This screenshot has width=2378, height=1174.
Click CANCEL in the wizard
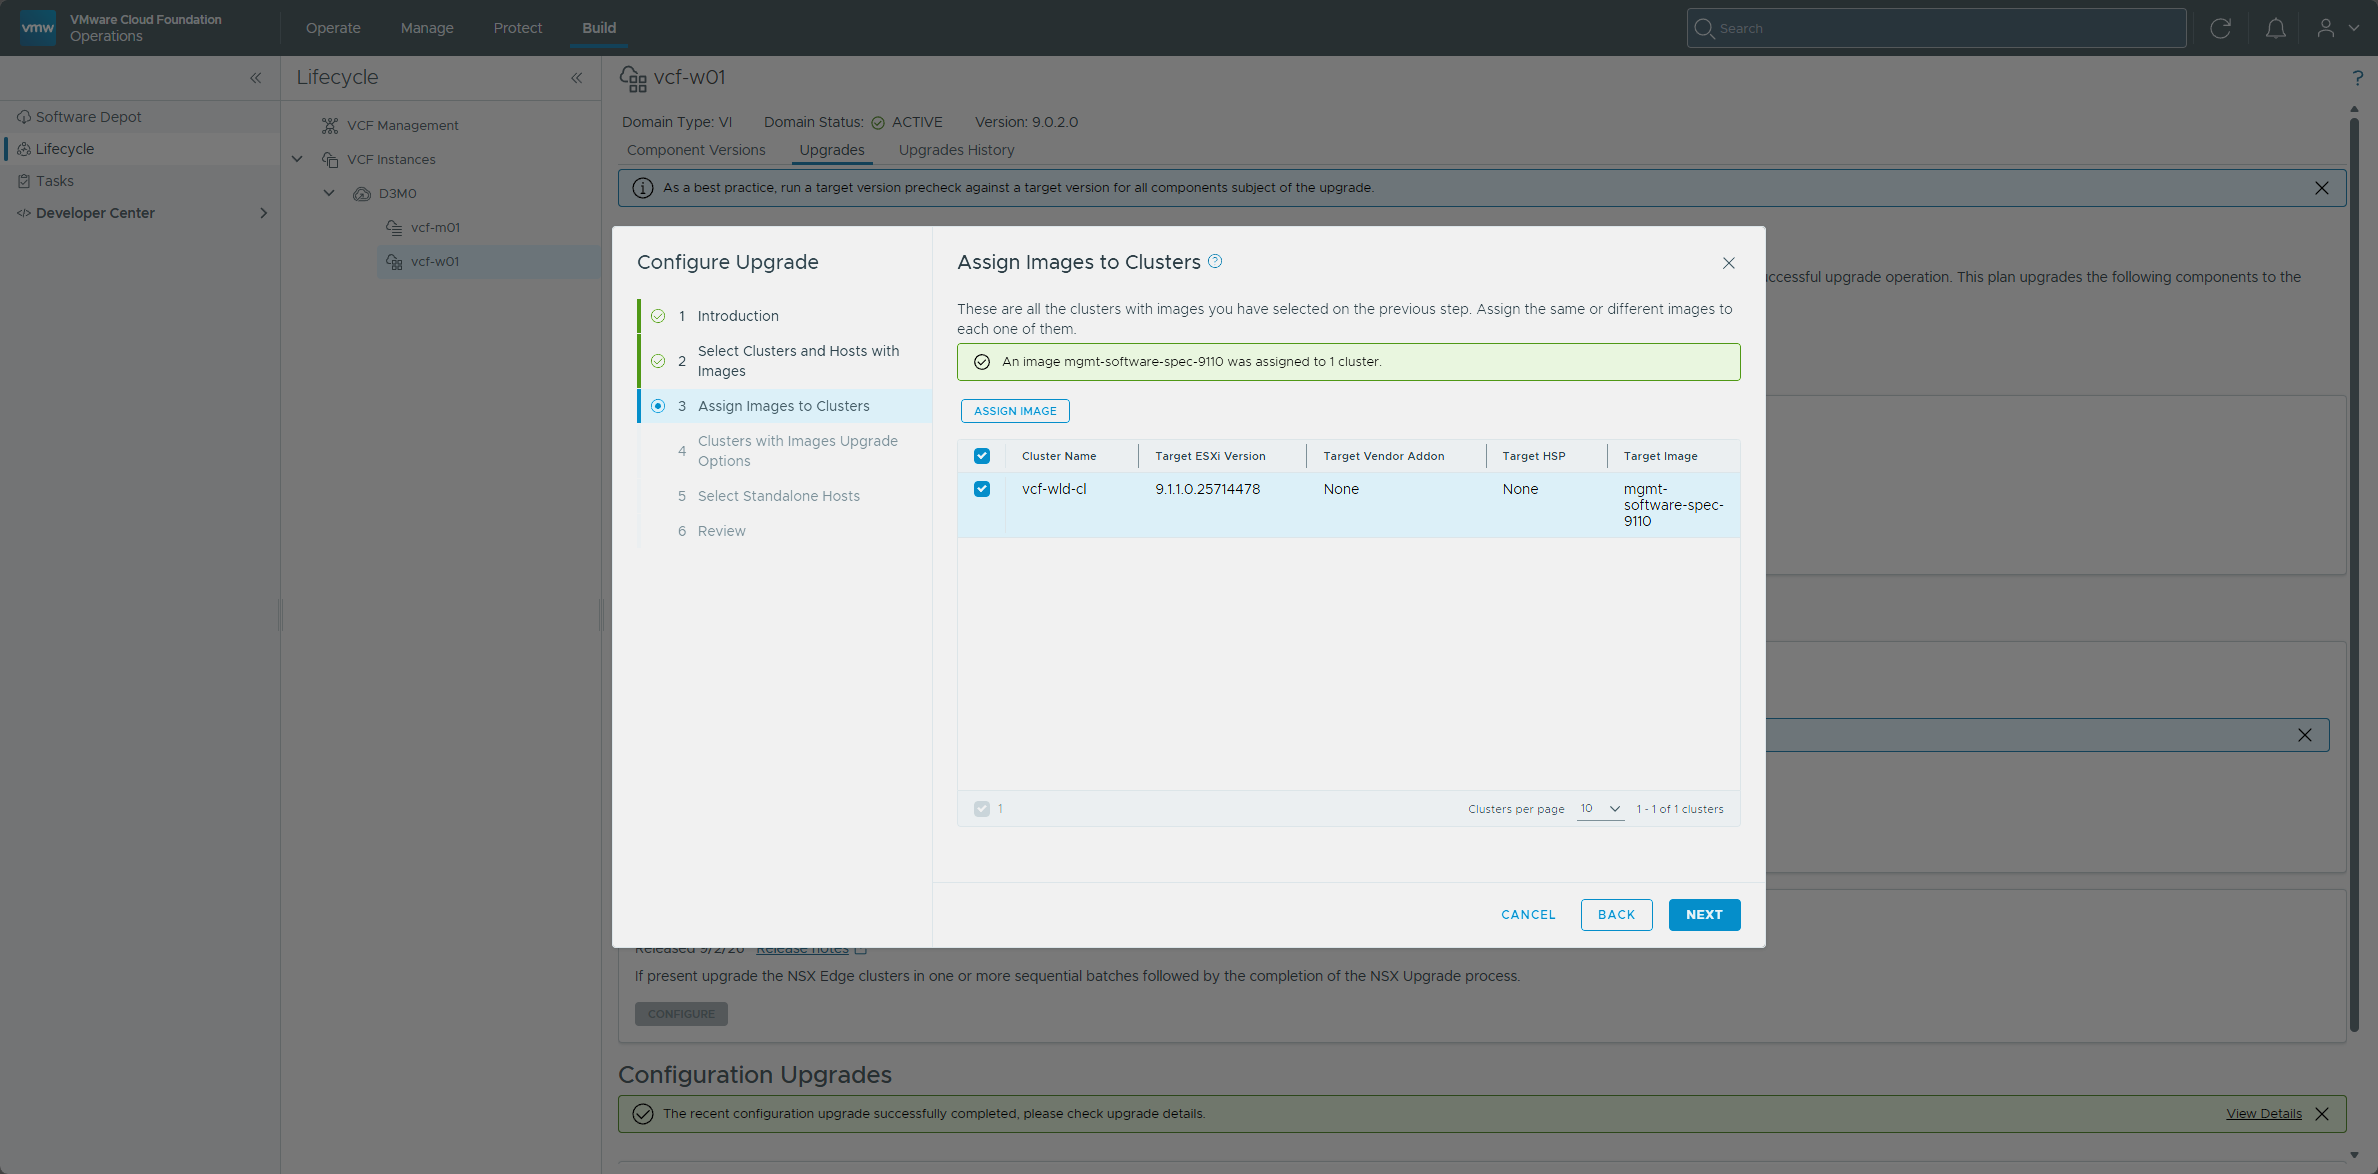(1528, 915)
